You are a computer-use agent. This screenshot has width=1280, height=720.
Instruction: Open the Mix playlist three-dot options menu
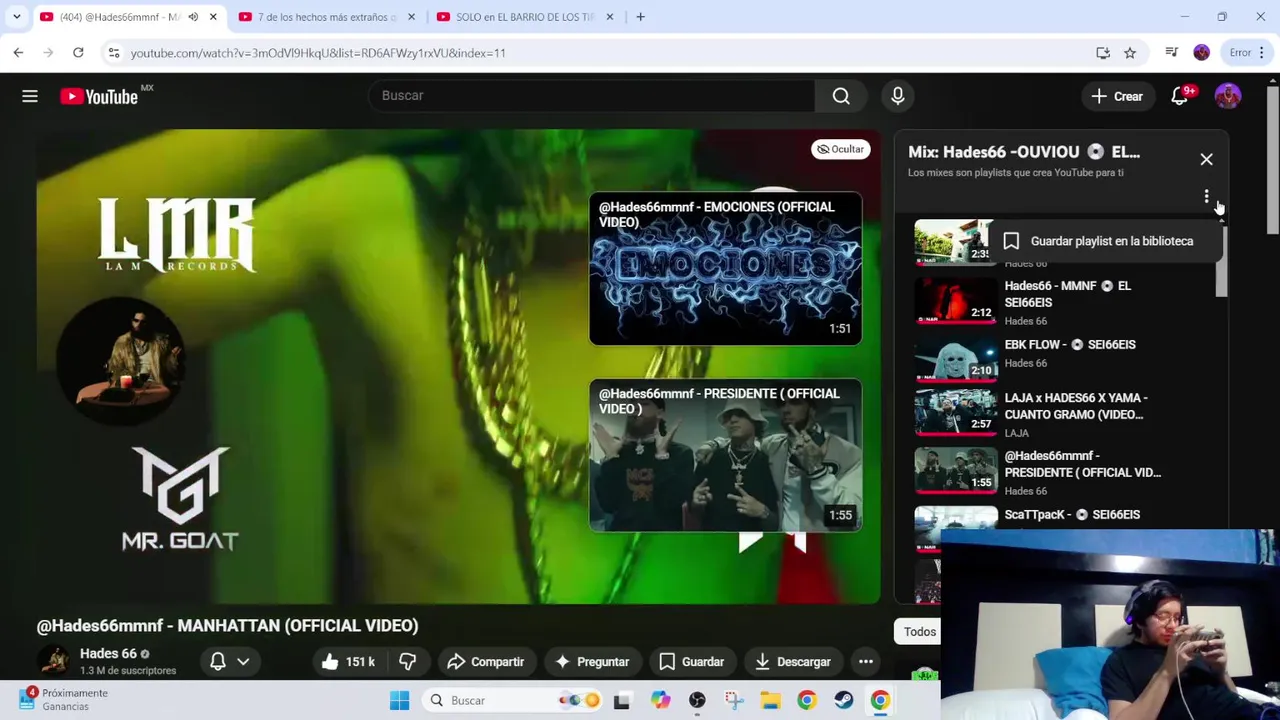pos(1206,196)
